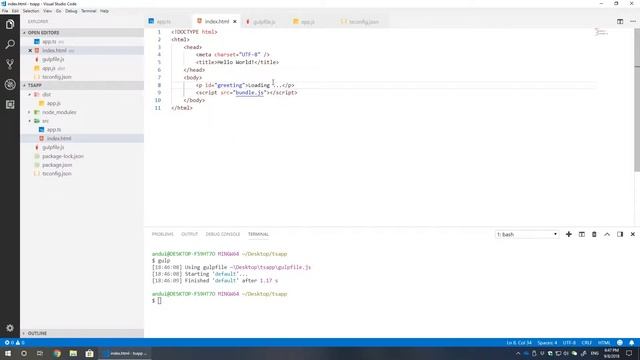Switch to the app.ts editor tab
640x360 pixels.
coord(168,22)
